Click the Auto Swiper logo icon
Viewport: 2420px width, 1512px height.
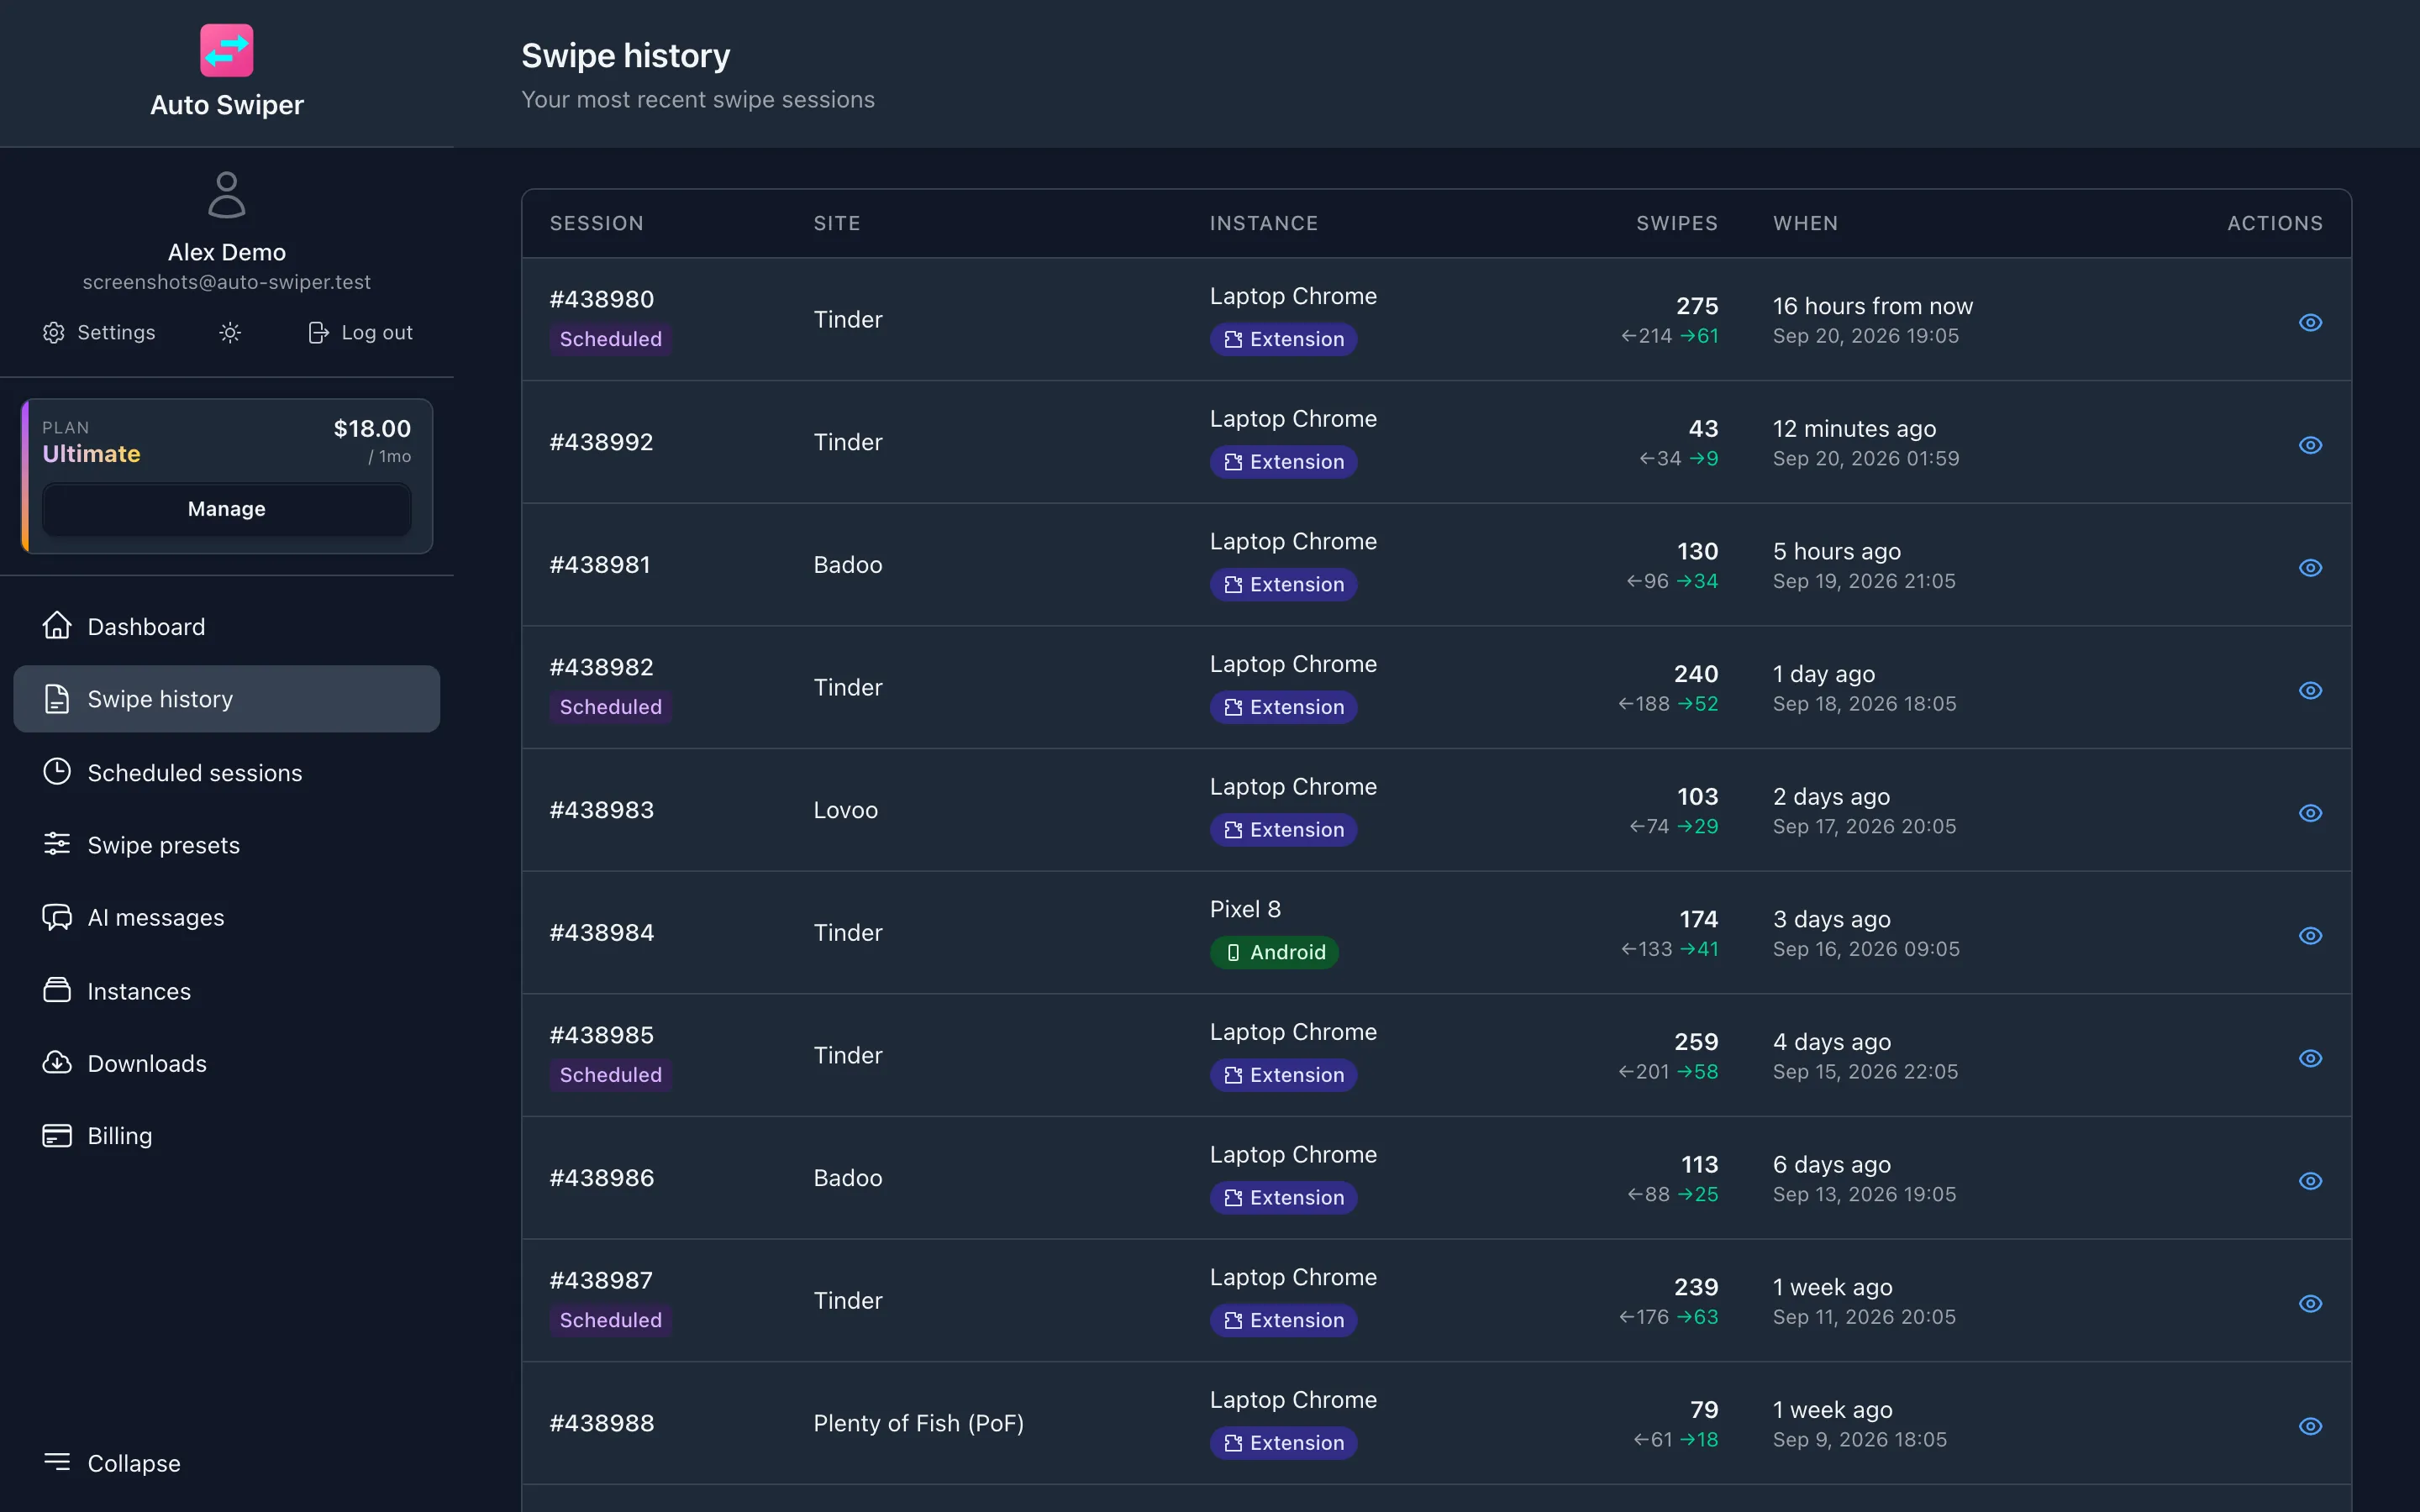click(227, 50)
